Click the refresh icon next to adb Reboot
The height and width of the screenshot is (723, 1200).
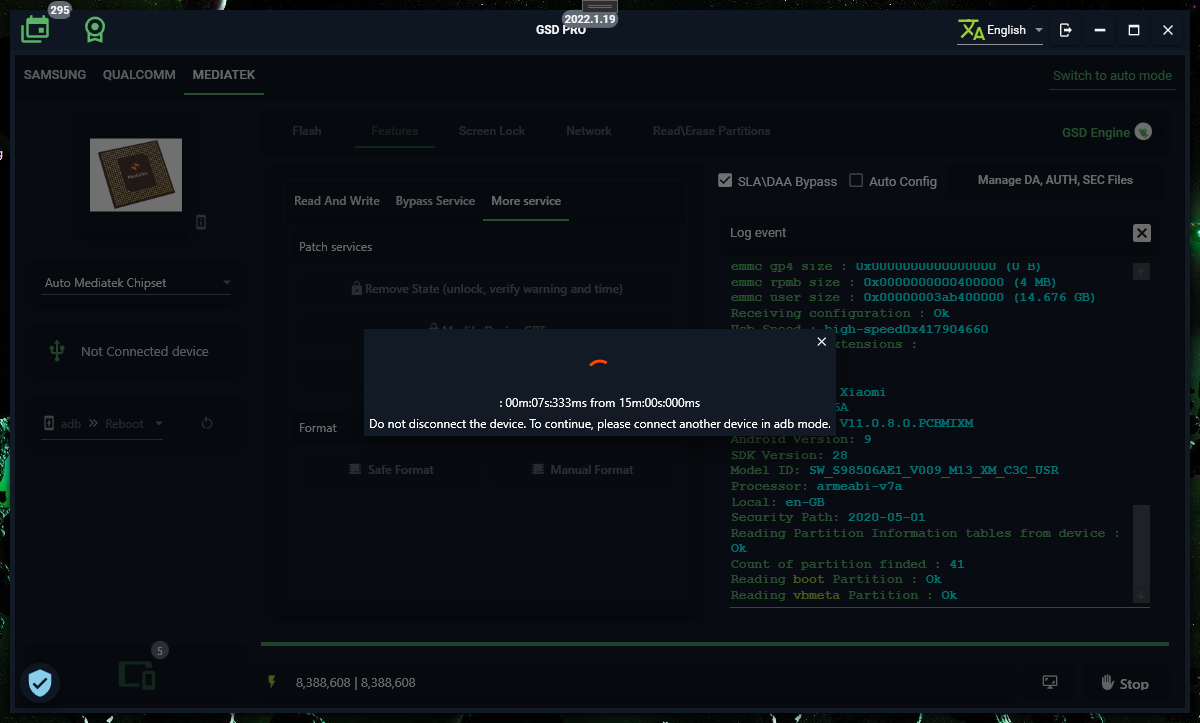(207, 423)
